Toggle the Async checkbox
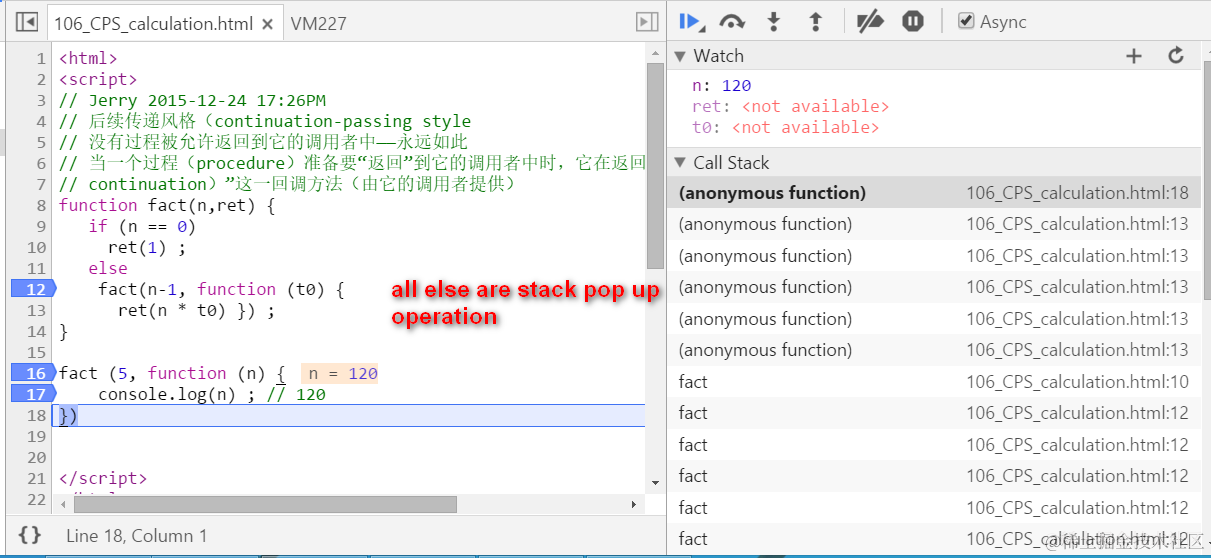Viewport: 1211px width, 558px height. coord(966,21)
